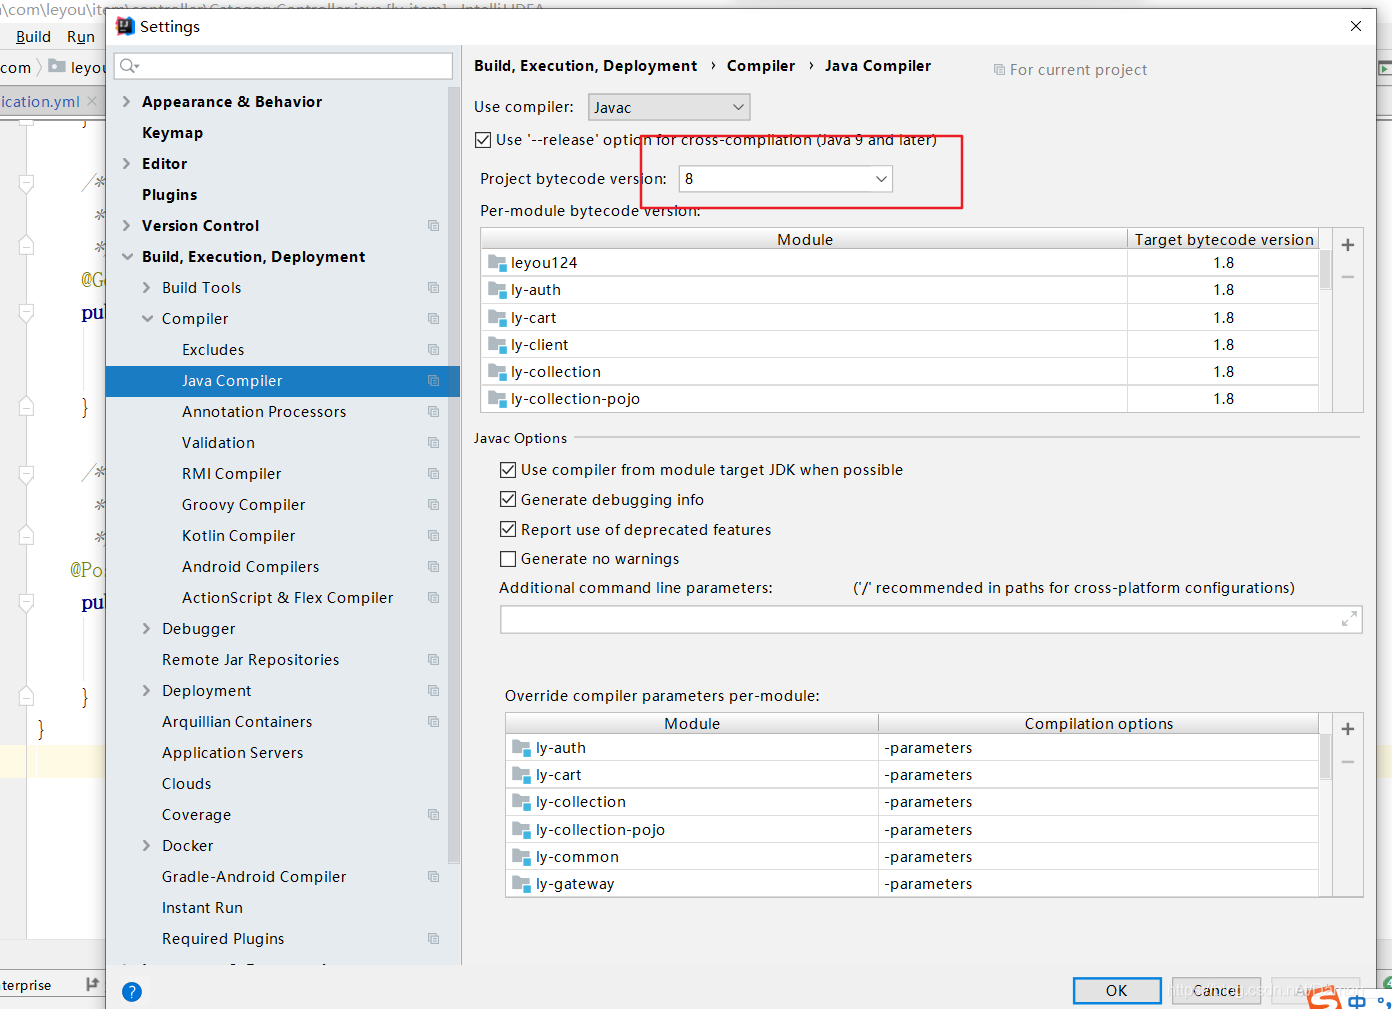Click project-level icon beside Gradle-Android Compiler
This screenshot has height=1009, width=1392.
point(433,877)
